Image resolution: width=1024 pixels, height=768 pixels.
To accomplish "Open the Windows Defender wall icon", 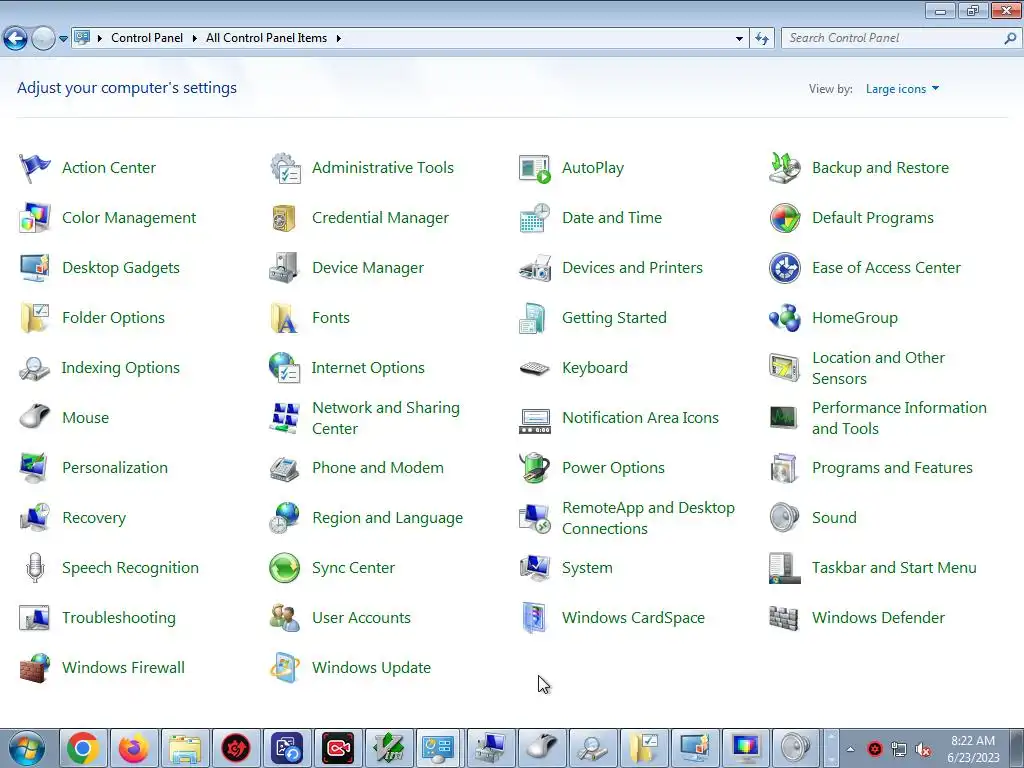I will 784,618.
